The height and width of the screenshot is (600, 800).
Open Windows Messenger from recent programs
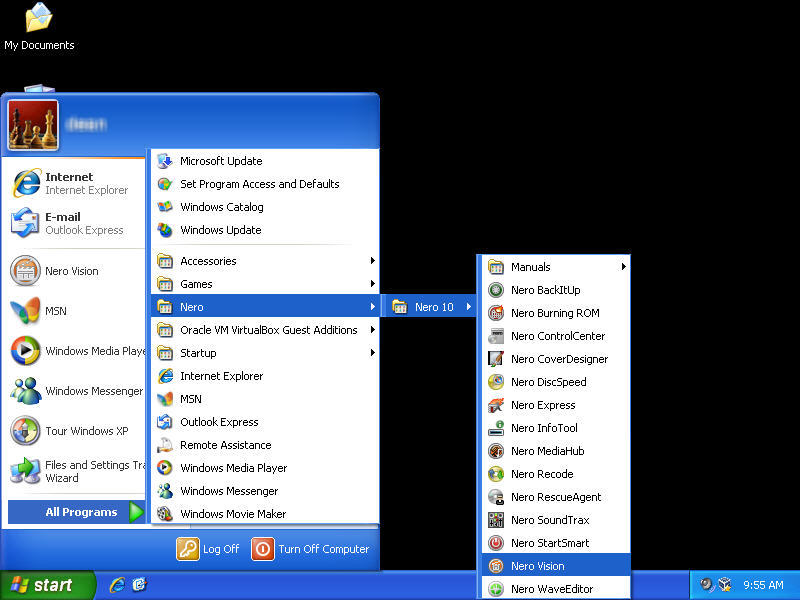(x=74, y=391)
